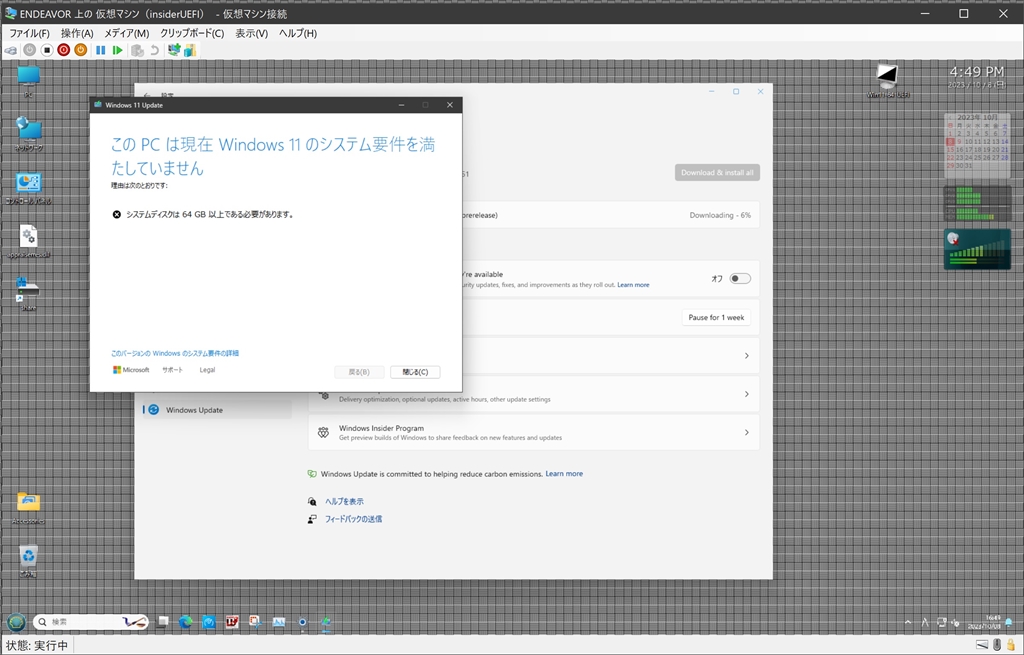Select the PC desktop icon
This screenshot has width=1024, height=655.
click(x=28, y=81)
